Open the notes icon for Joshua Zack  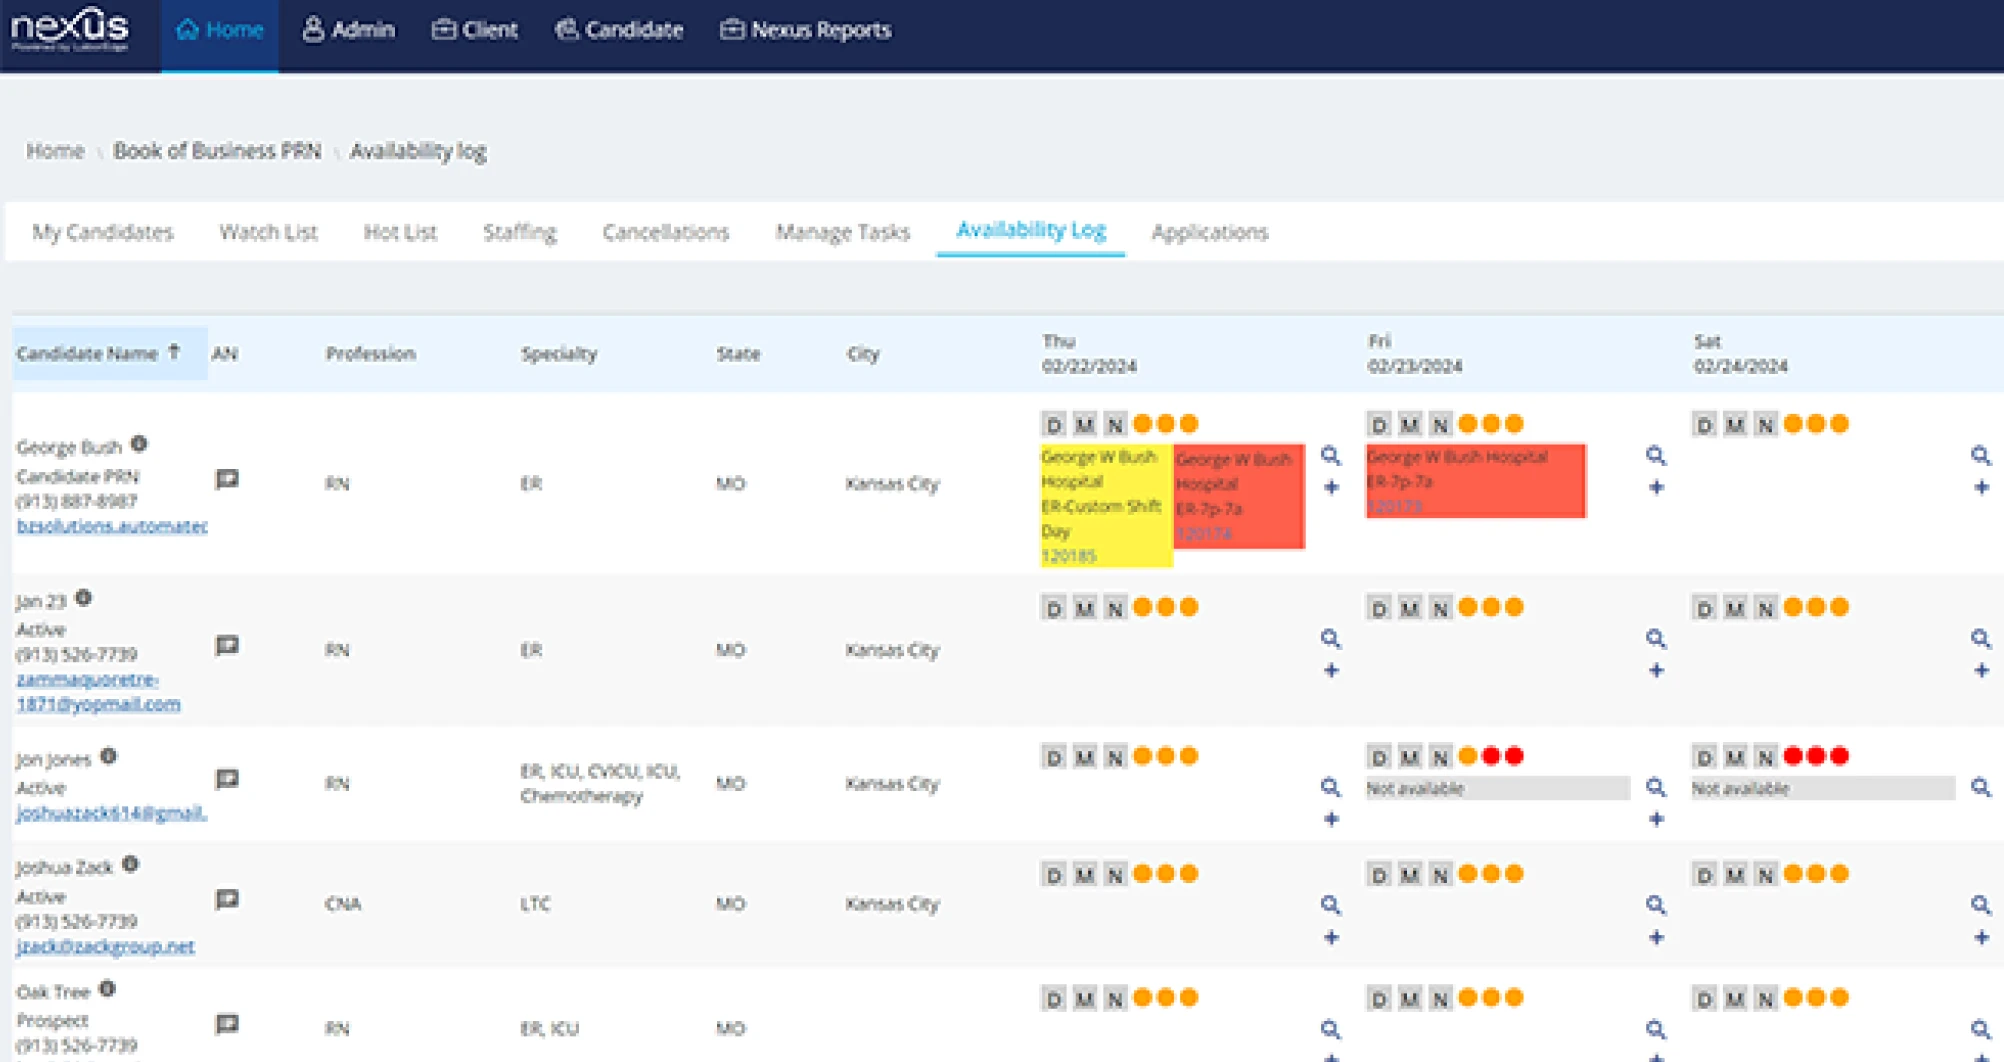pos(227,900)
